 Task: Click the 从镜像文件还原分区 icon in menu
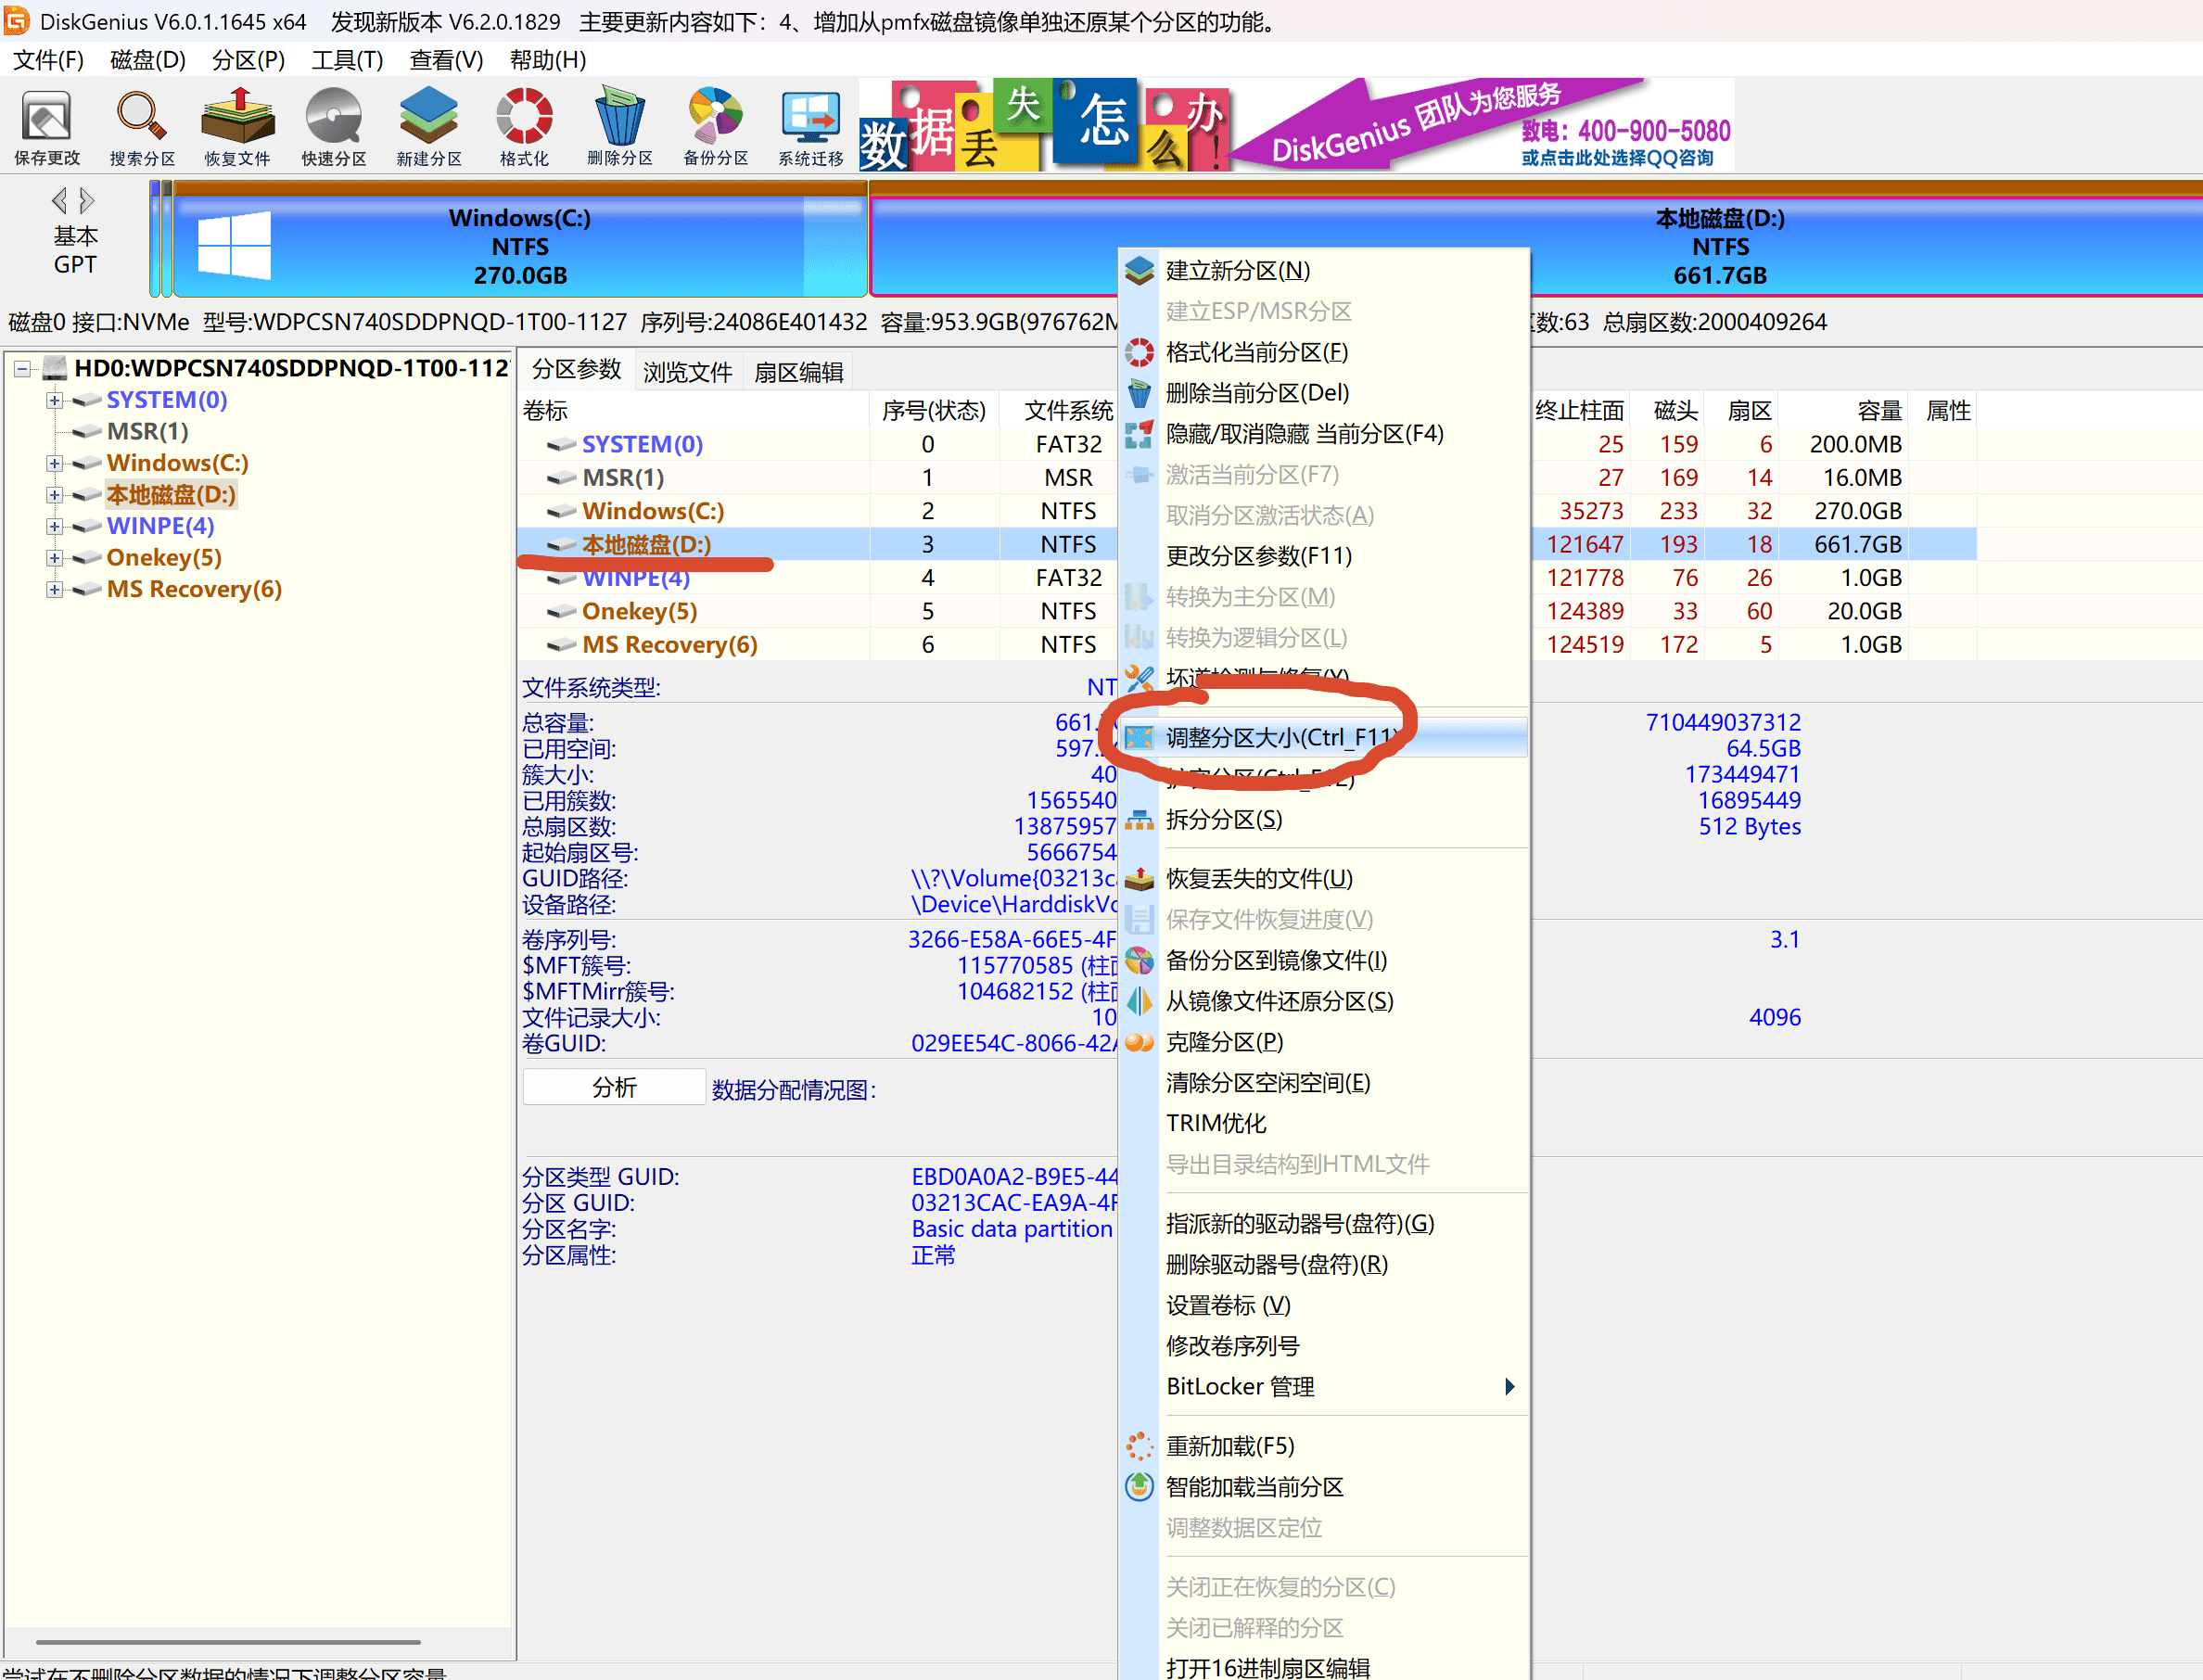1139,1002
